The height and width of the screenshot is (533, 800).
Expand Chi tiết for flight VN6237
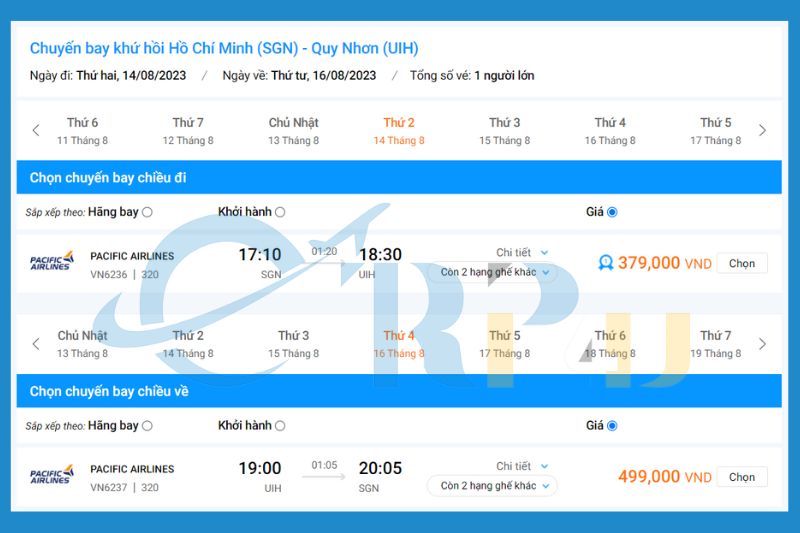522,466
